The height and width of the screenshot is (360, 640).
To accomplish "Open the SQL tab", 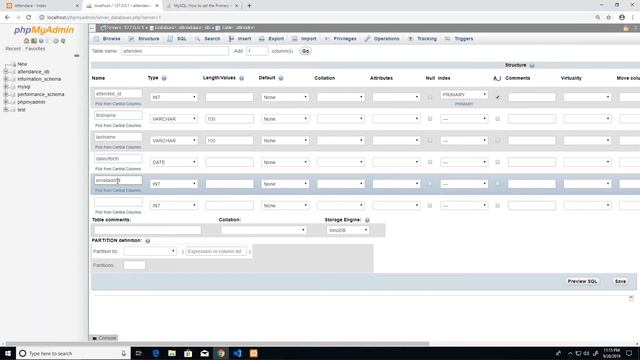I will pyautogui.click(x=178, y=39).
